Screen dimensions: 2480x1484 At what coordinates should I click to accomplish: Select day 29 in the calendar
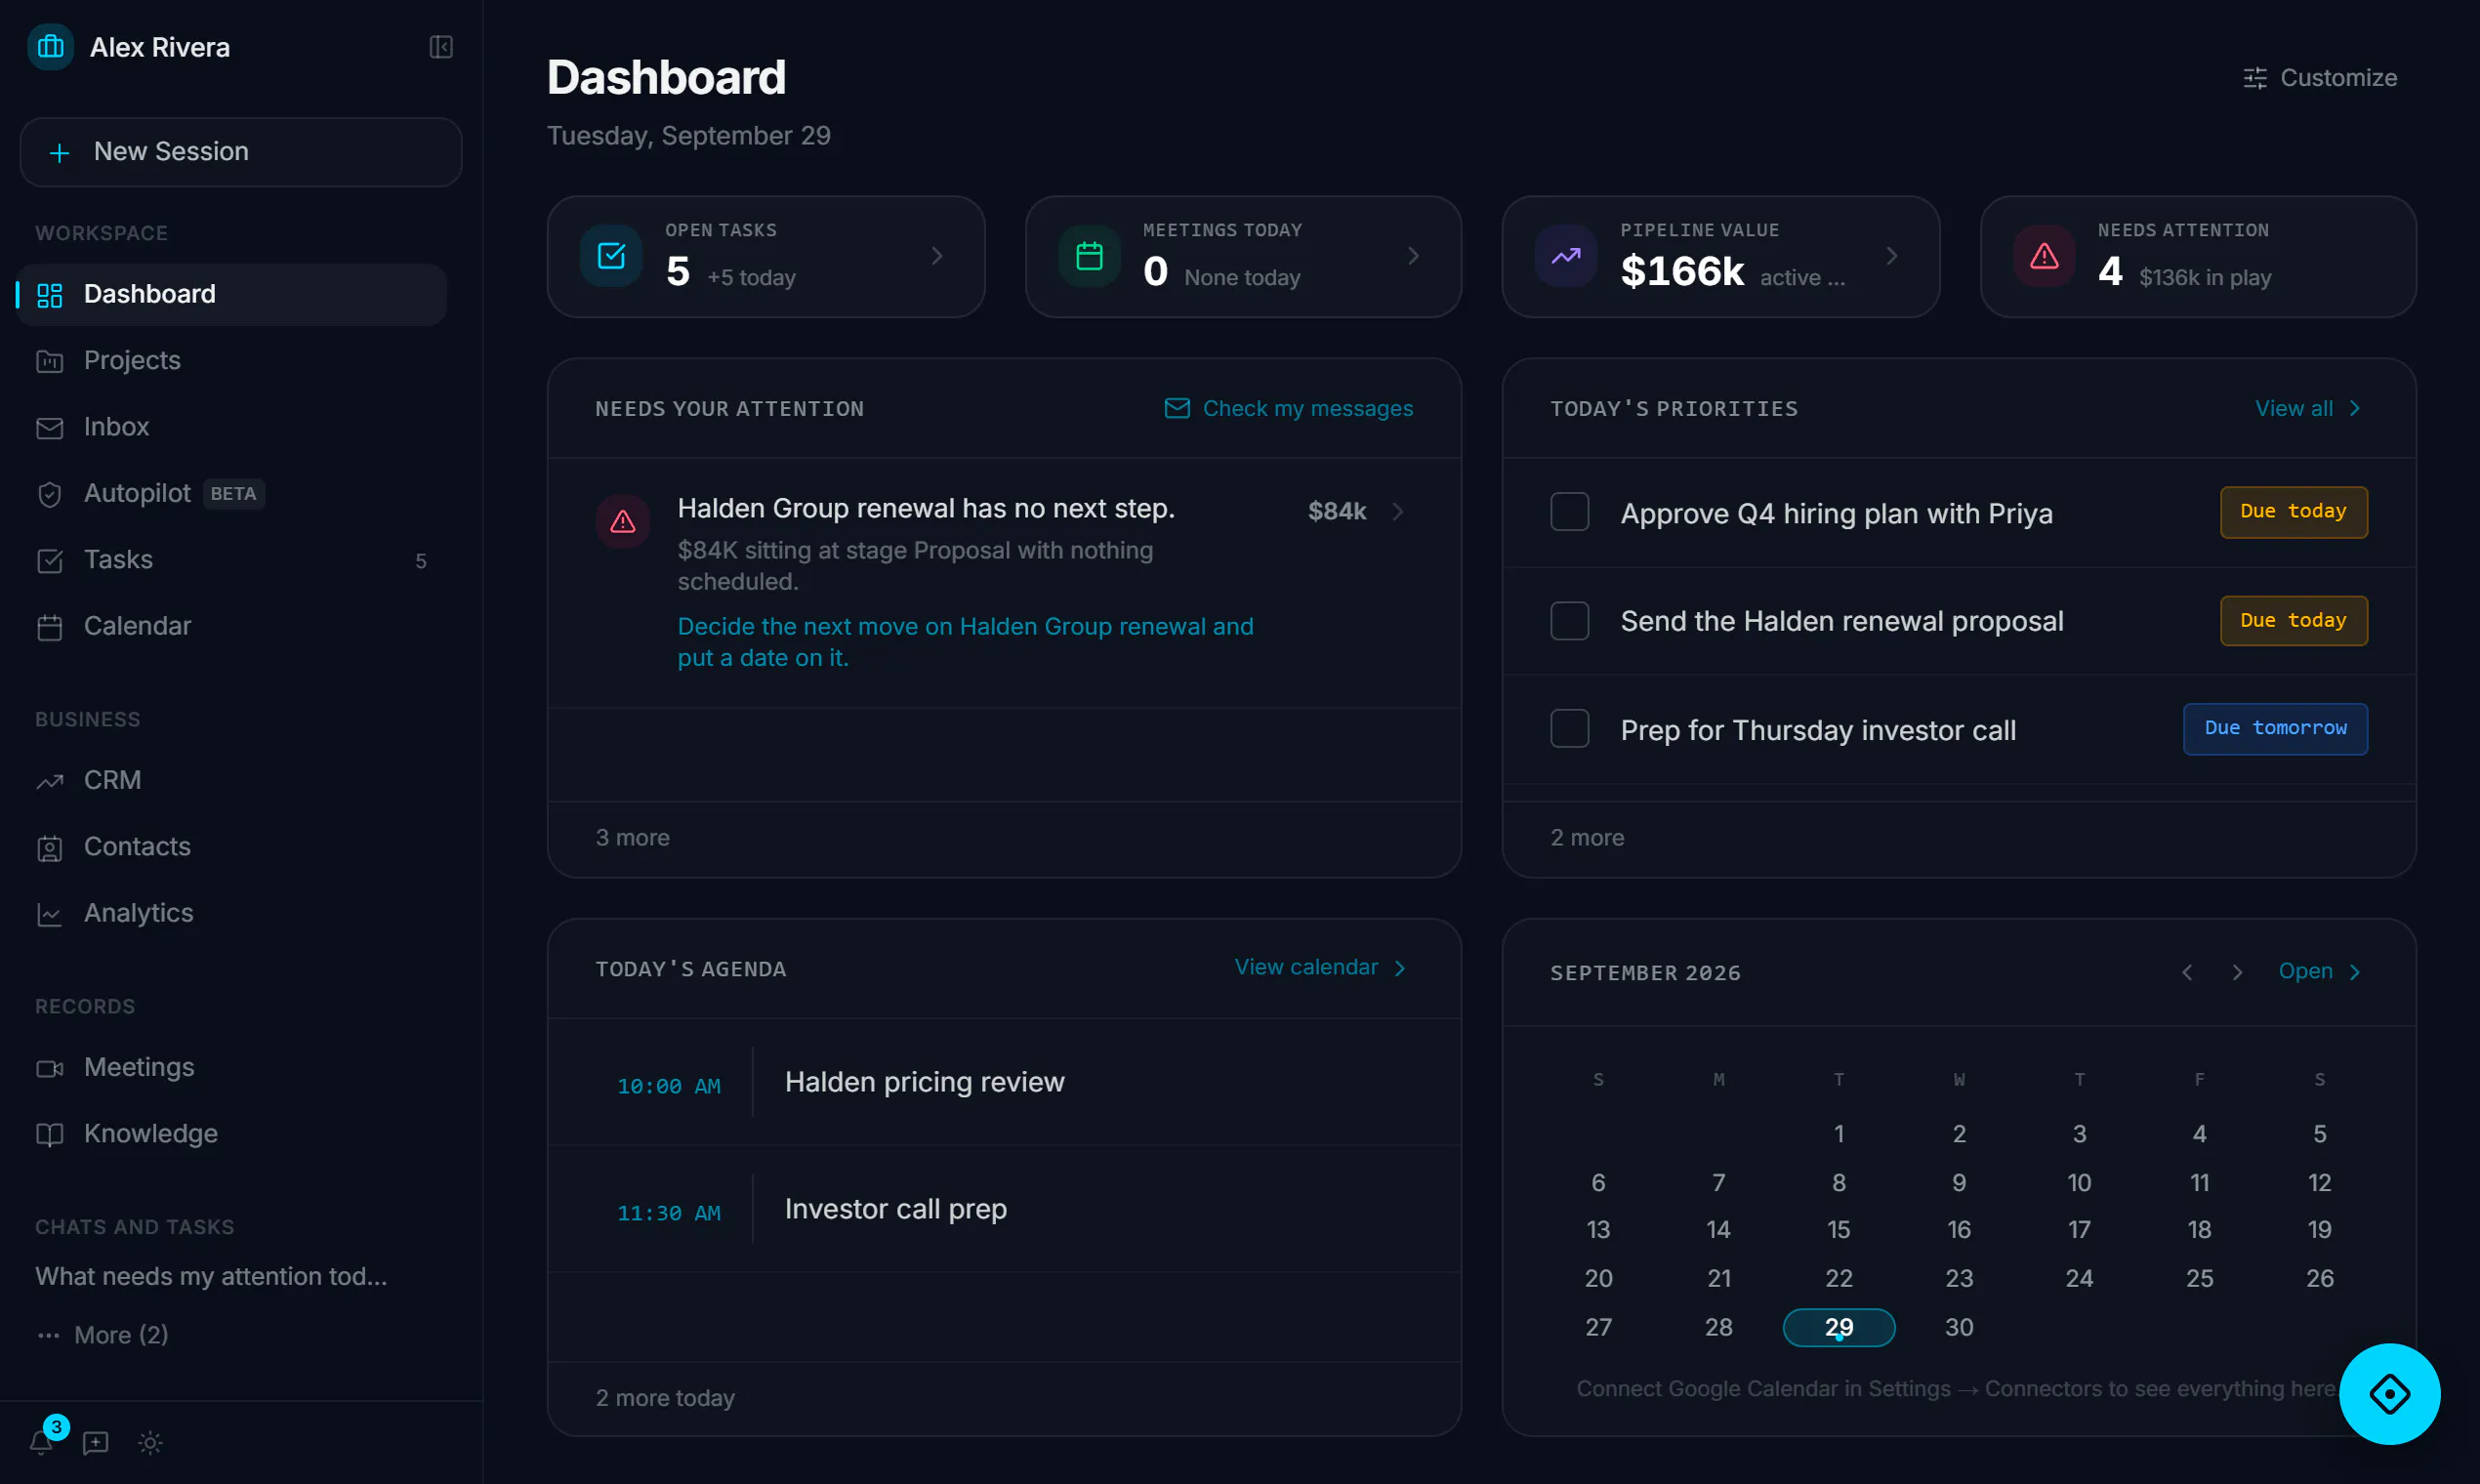tap(1838, 1327)
